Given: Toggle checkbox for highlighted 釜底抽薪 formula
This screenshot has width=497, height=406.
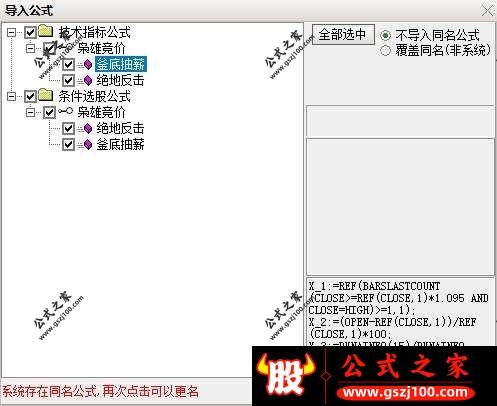Looking at the screenshot, I should 68,64.
